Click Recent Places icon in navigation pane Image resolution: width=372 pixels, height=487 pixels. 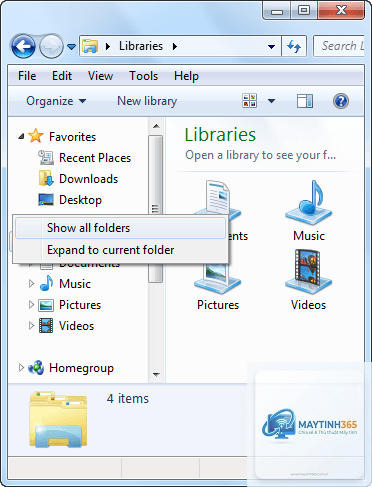coord(46,157)
